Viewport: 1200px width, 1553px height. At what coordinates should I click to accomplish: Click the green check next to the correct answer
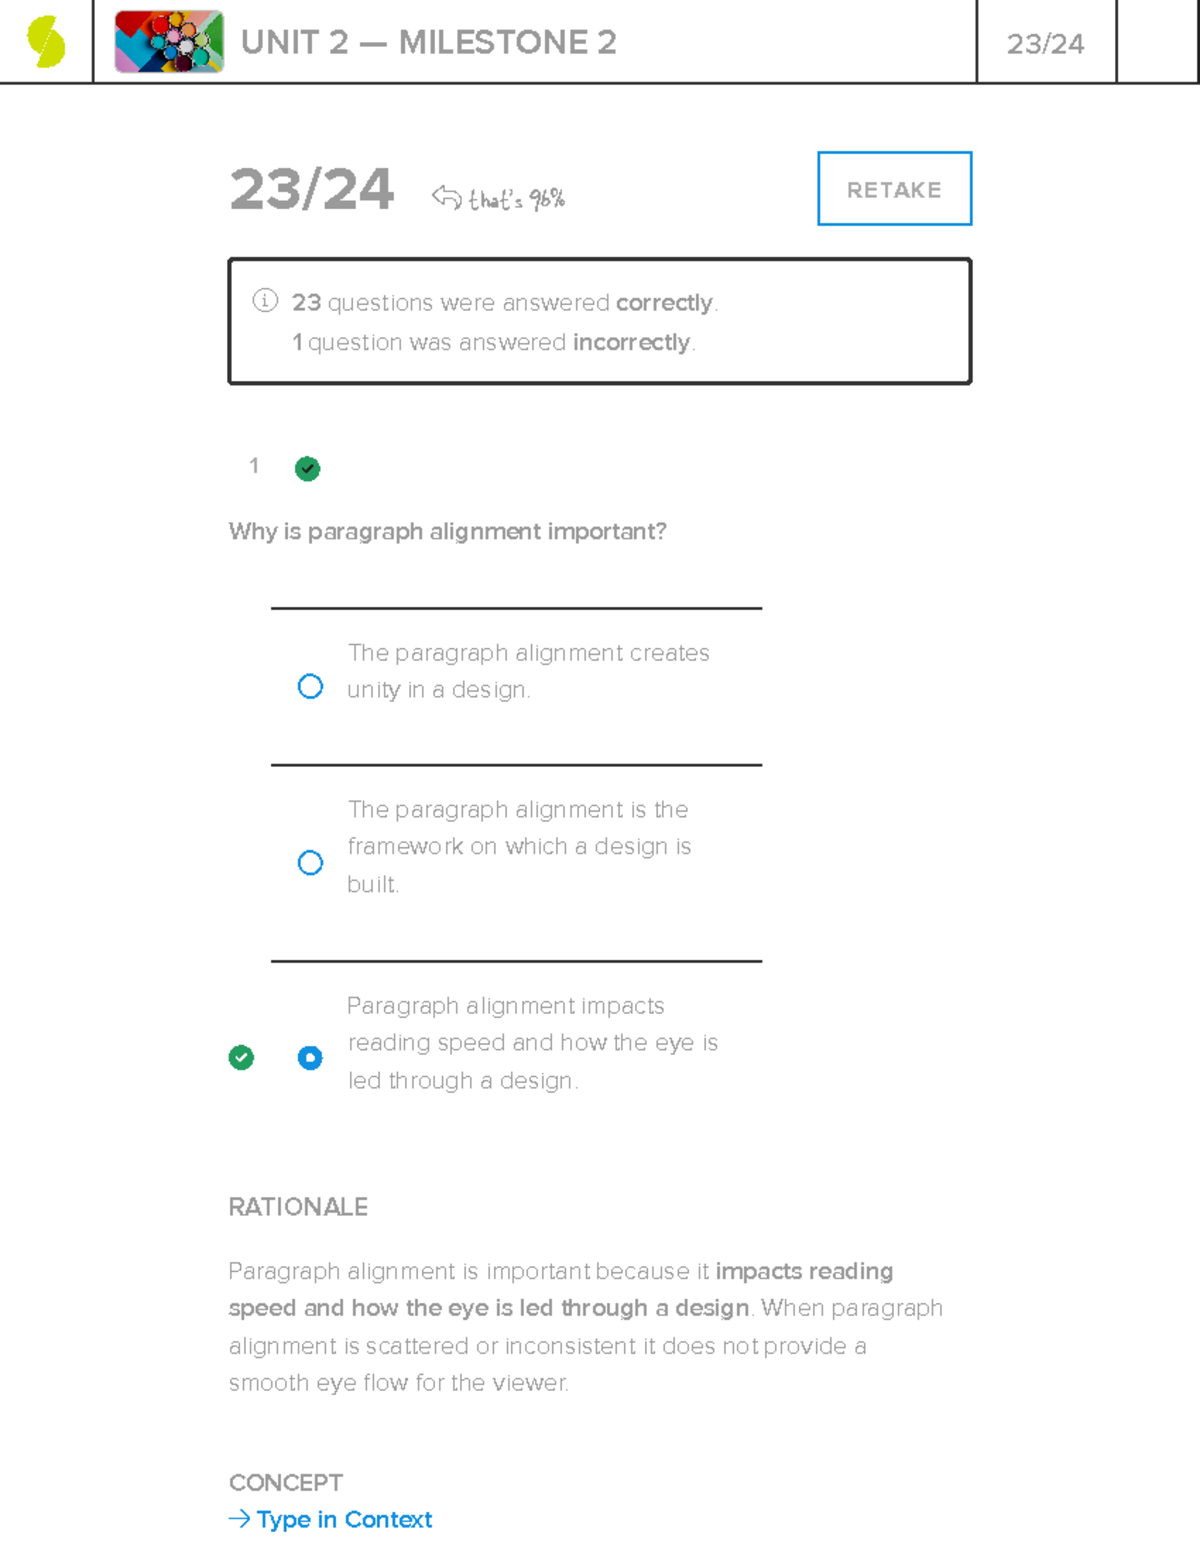(241, 1057)
